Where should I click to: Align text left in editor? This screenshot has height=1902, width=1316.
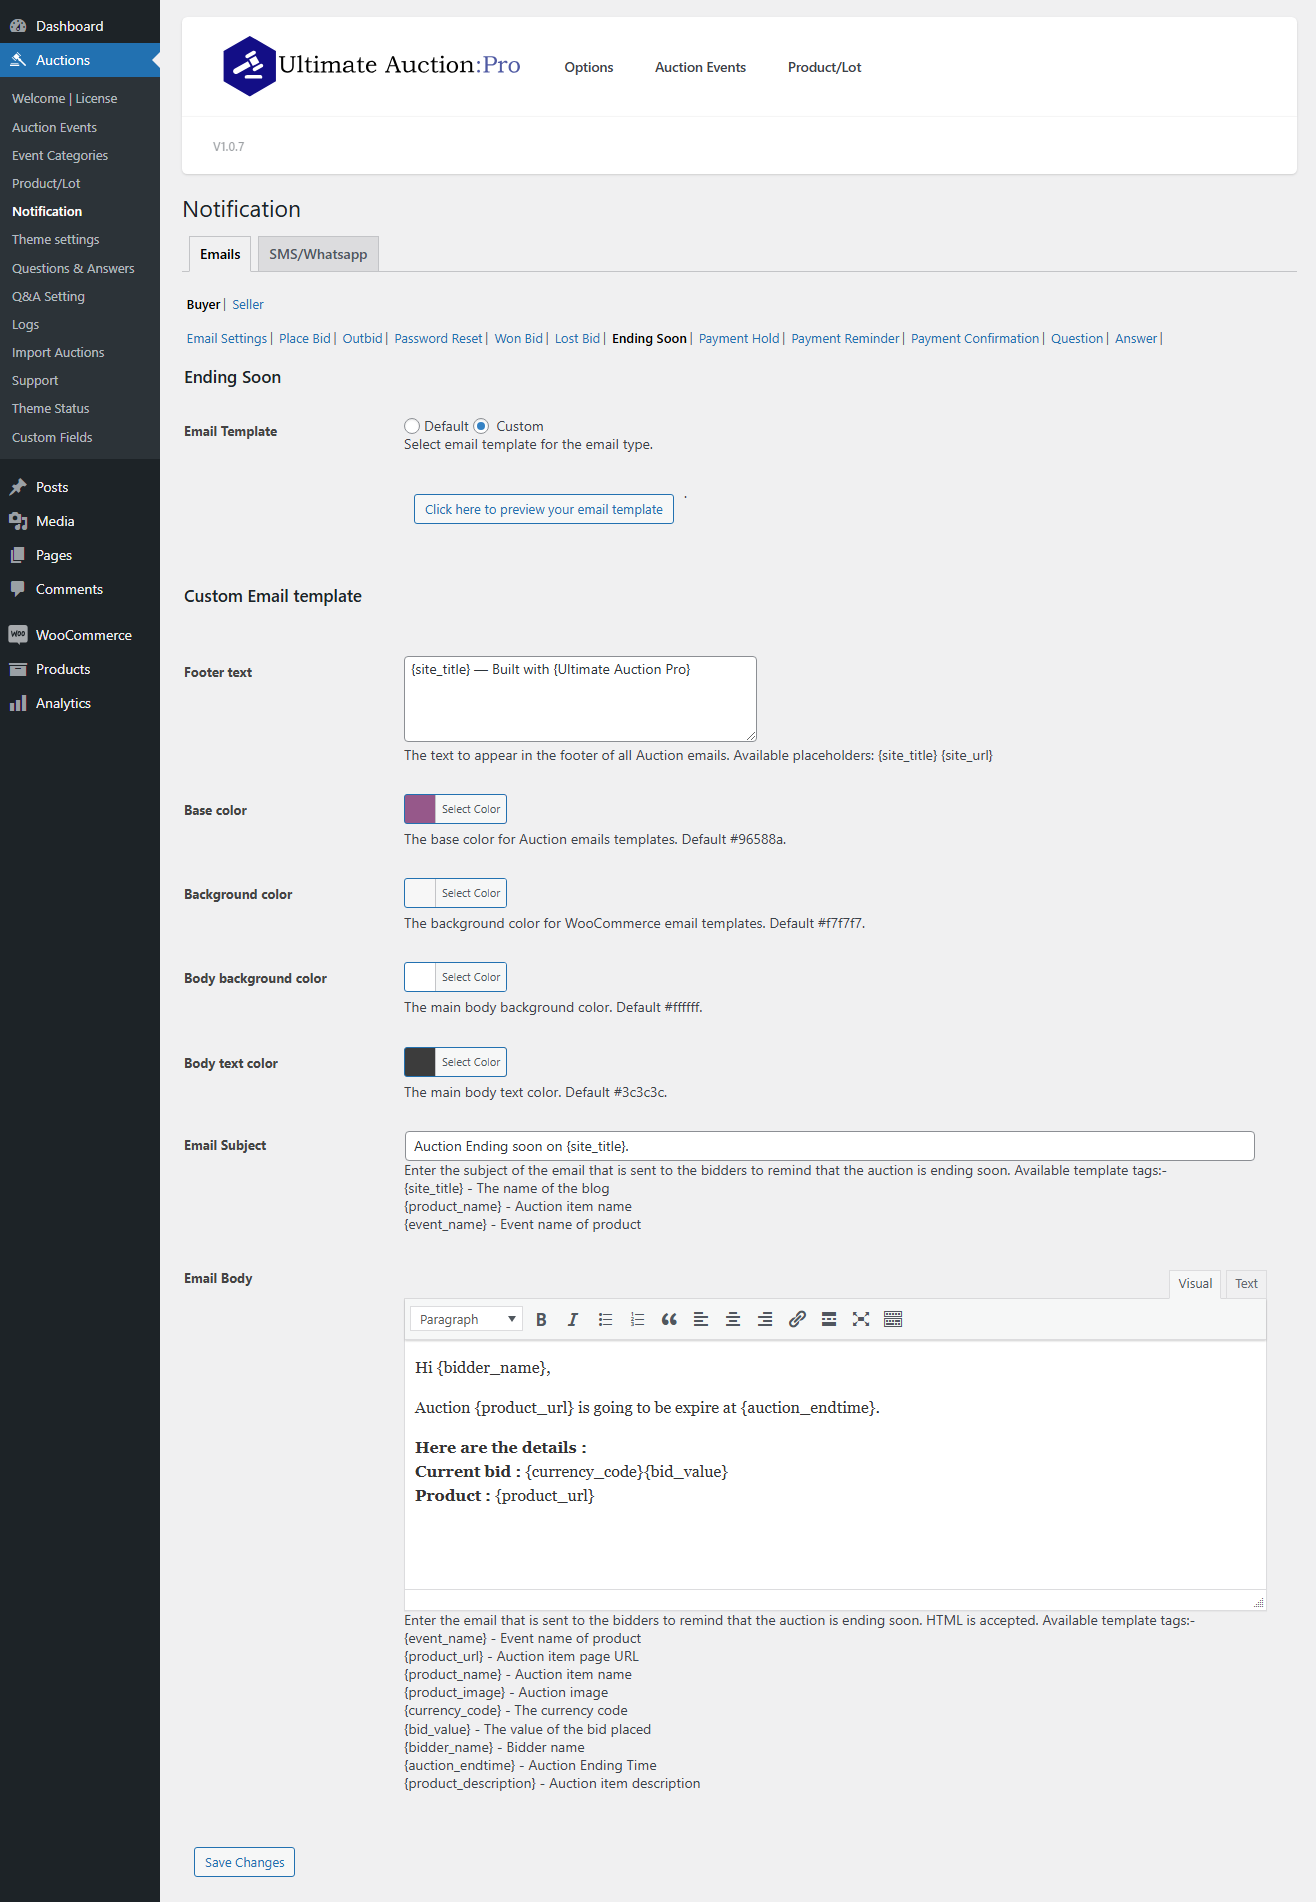pyautogui.click(x=701, y=1319)
